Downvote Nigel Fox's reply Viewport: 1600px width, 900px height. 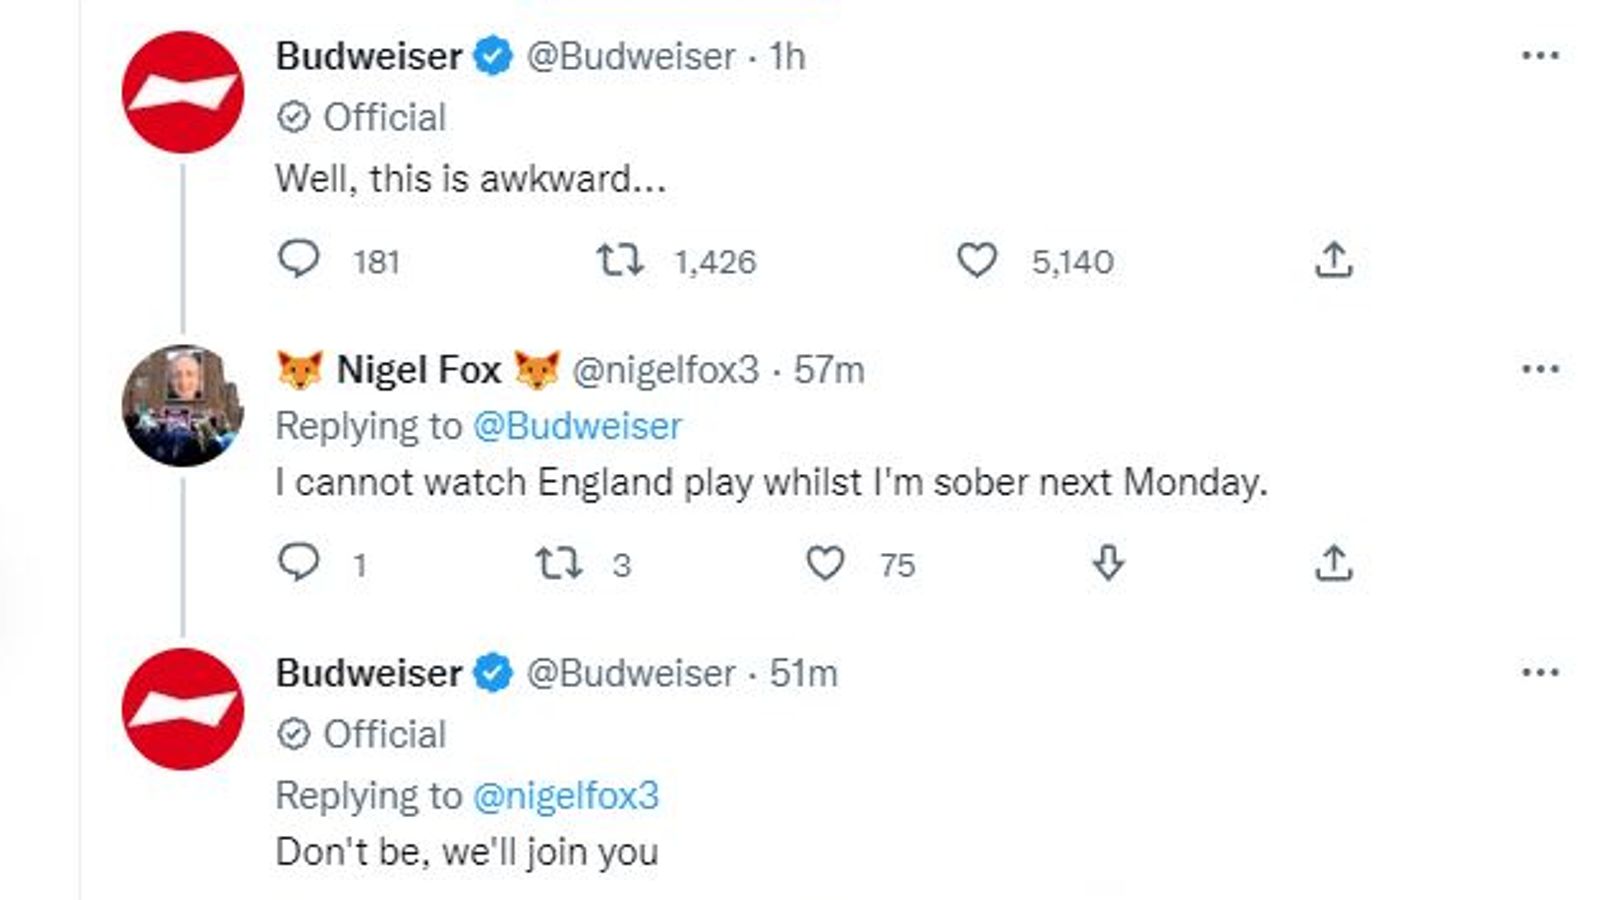click(x=1108, y=563)
